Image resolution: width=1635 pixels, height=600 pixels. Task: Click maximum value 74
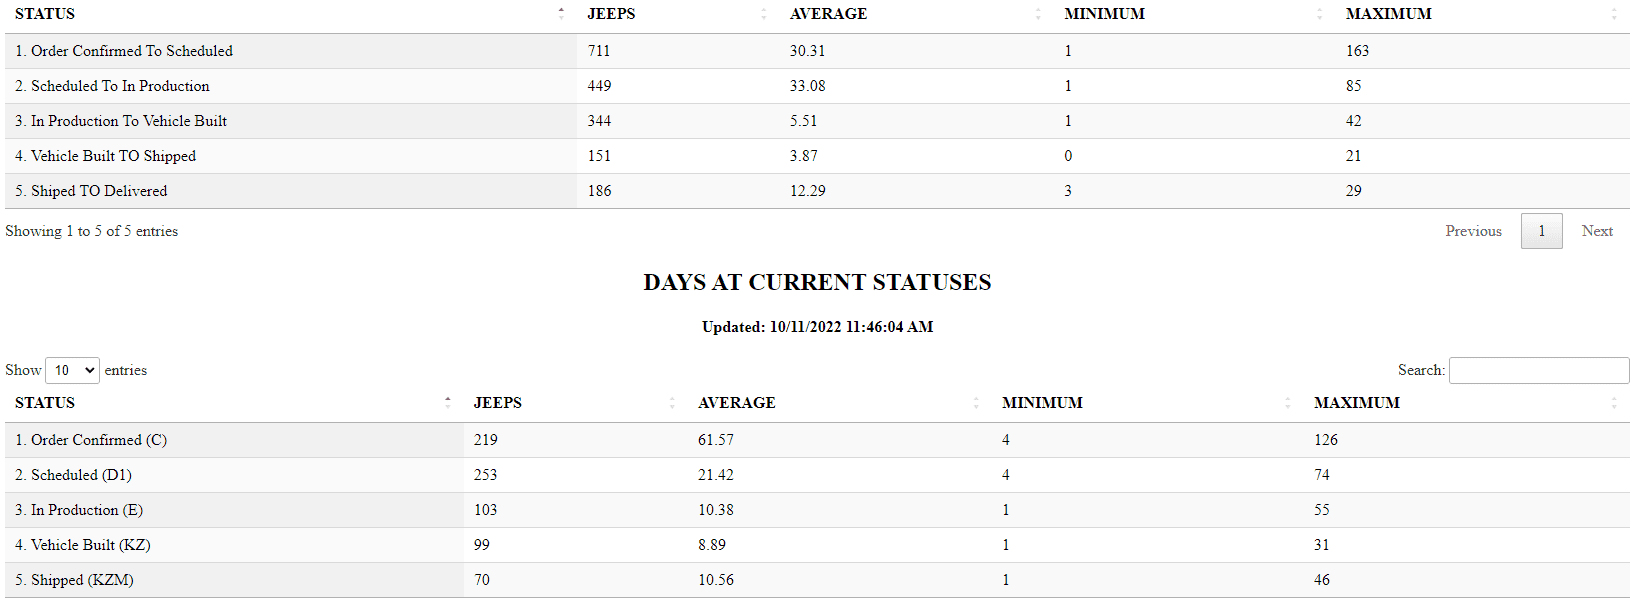click(1321, 475)
